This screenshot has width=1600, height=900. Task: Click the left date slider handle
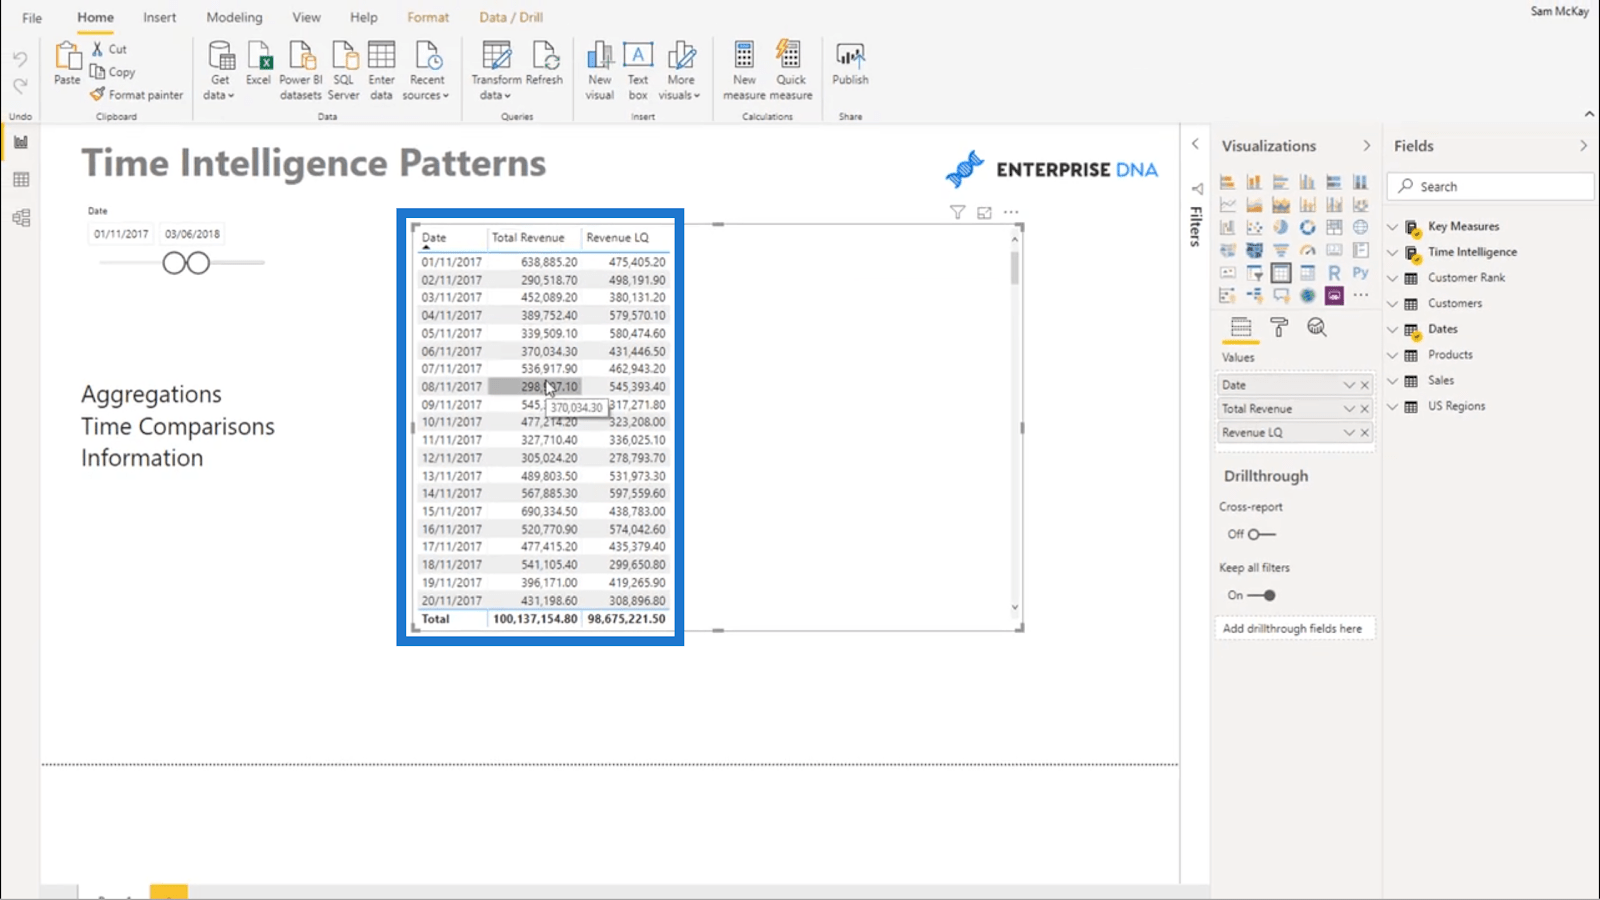pos(174,263)
